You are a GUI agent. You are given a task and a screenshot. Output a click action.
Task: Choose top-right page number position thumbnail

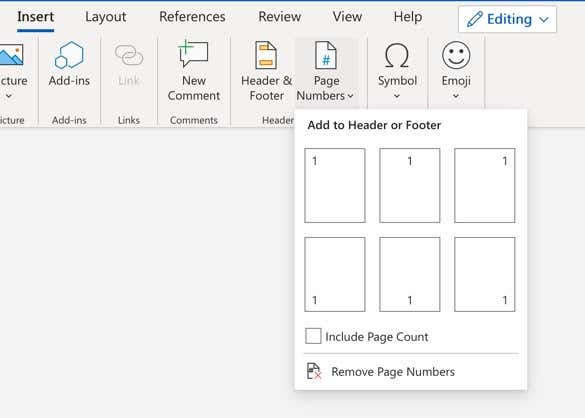tap(485, 185)
